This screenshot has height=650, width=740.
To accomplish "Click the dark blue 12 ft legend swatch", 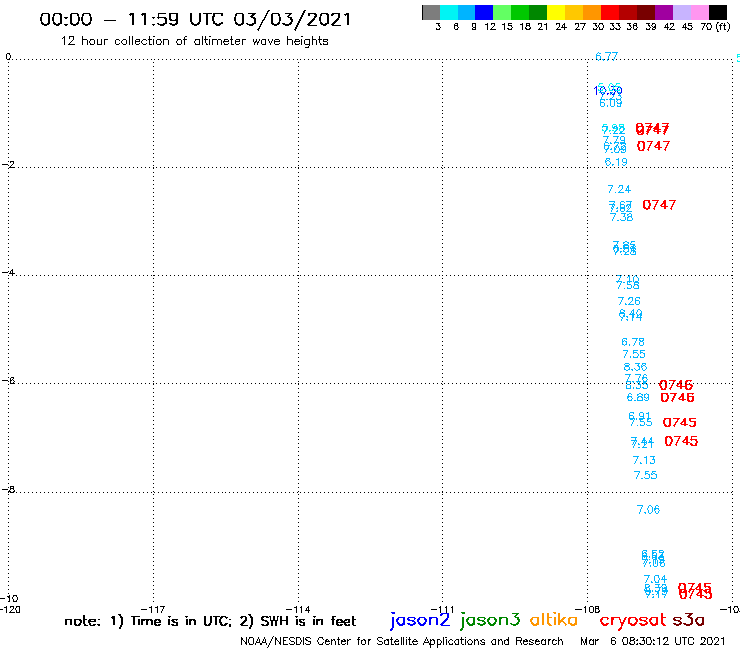I will tap(484, 12).
